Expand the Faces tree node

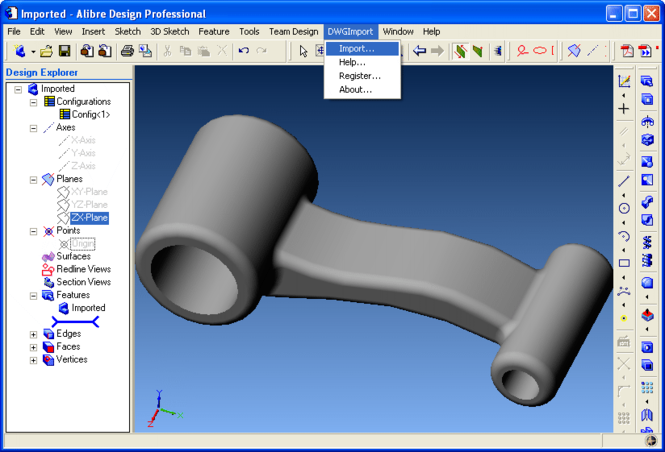pos(33,347)
